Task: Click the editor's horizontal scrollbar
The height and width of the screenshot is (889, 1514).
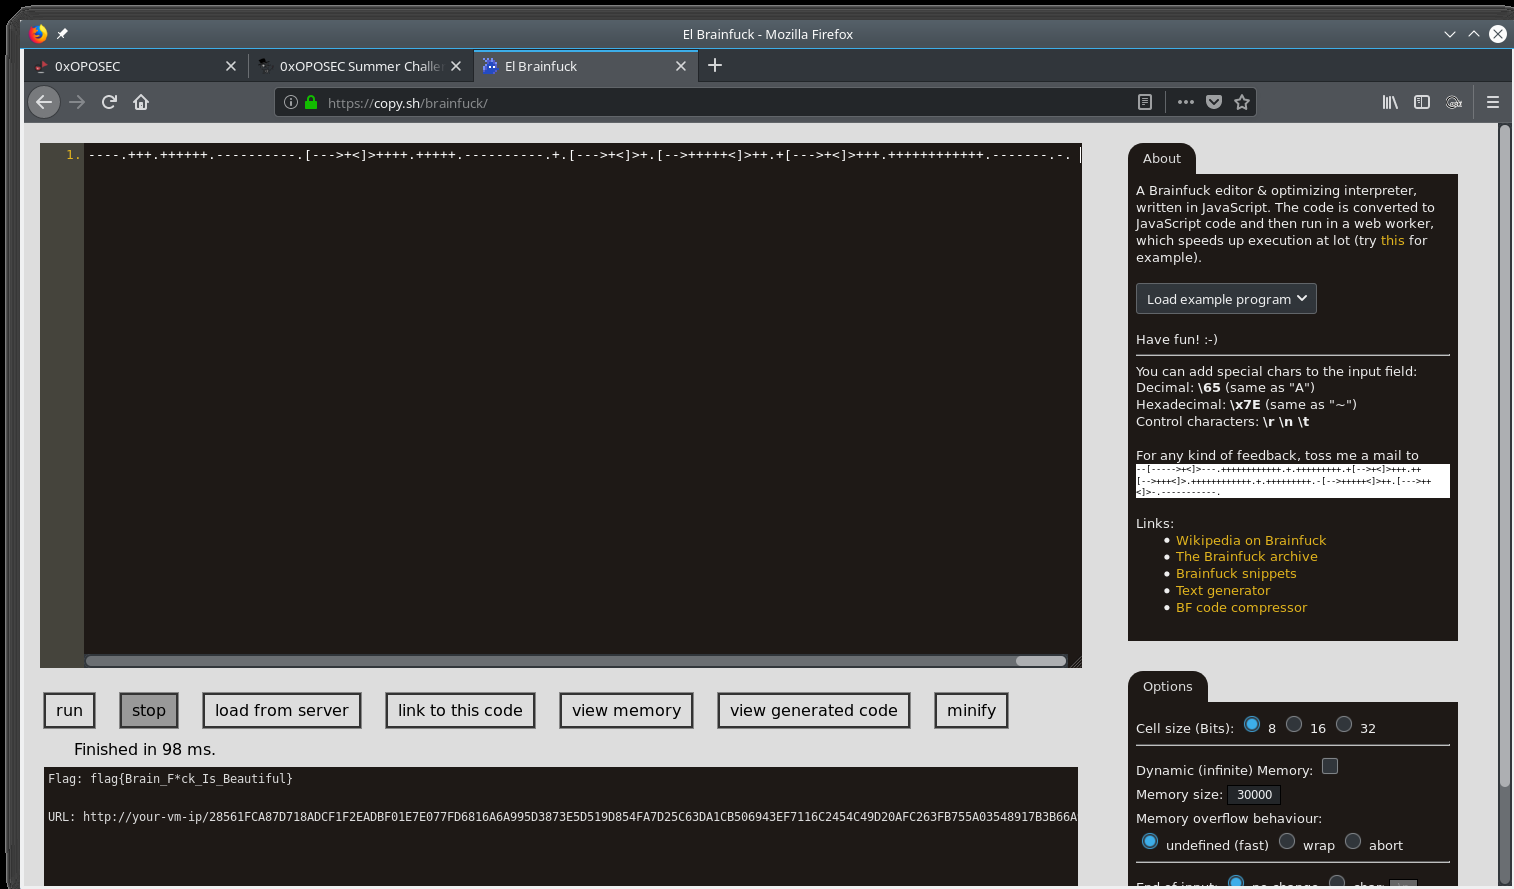Action: 550,661
